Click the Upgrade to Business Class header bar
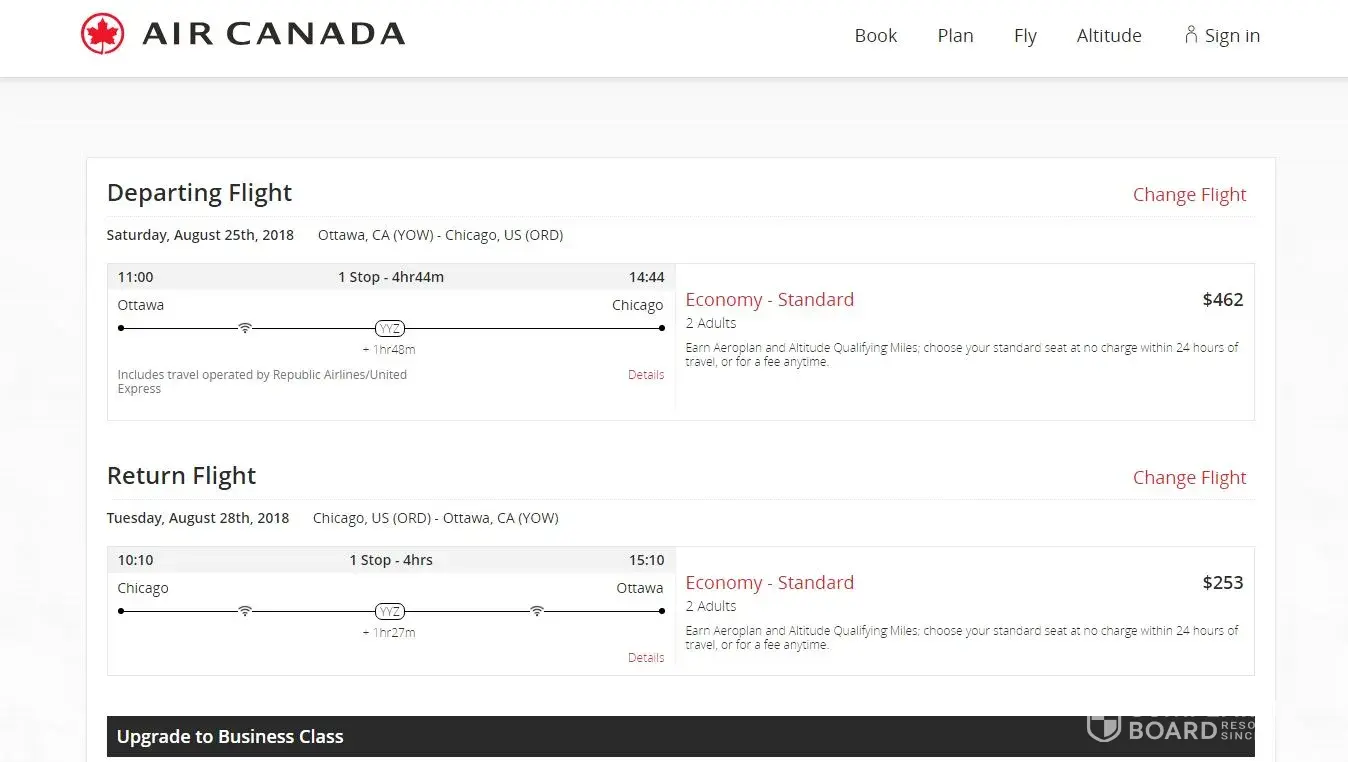 pos(680,737)
